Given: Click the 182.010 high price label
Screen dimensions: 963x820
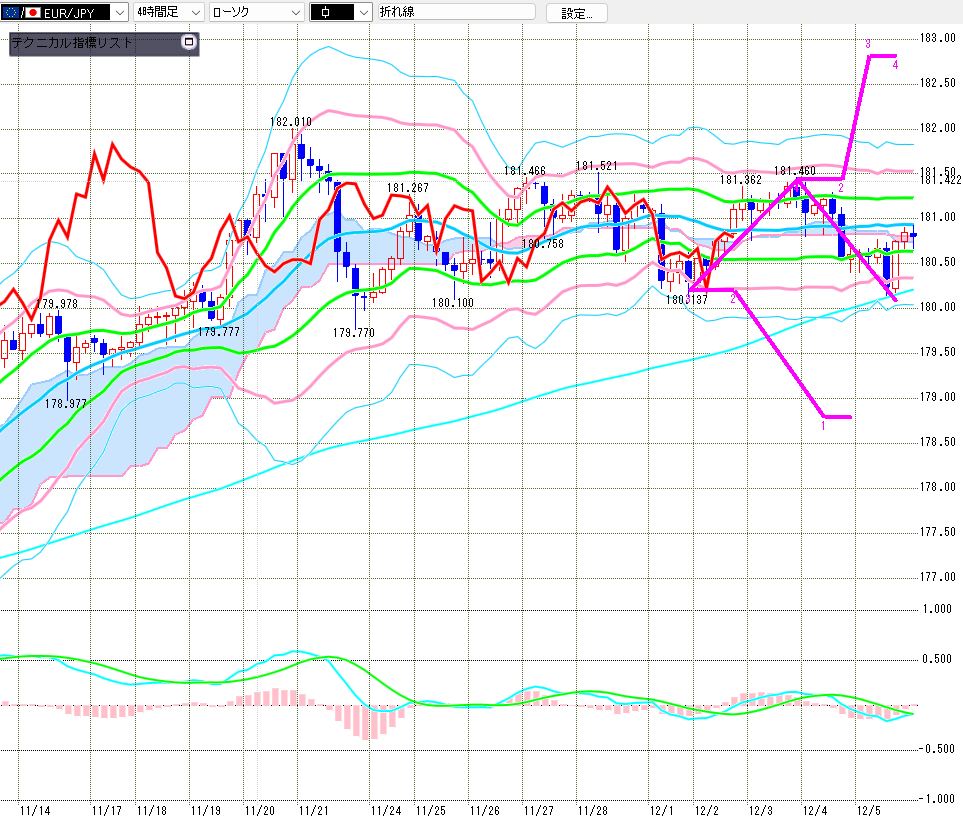Looking at the screenshot, I should (290, 122).
